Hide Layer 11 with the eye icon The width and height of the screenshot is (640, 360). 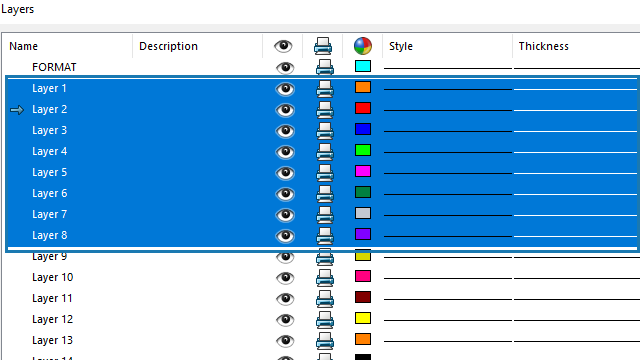(285, 299)
